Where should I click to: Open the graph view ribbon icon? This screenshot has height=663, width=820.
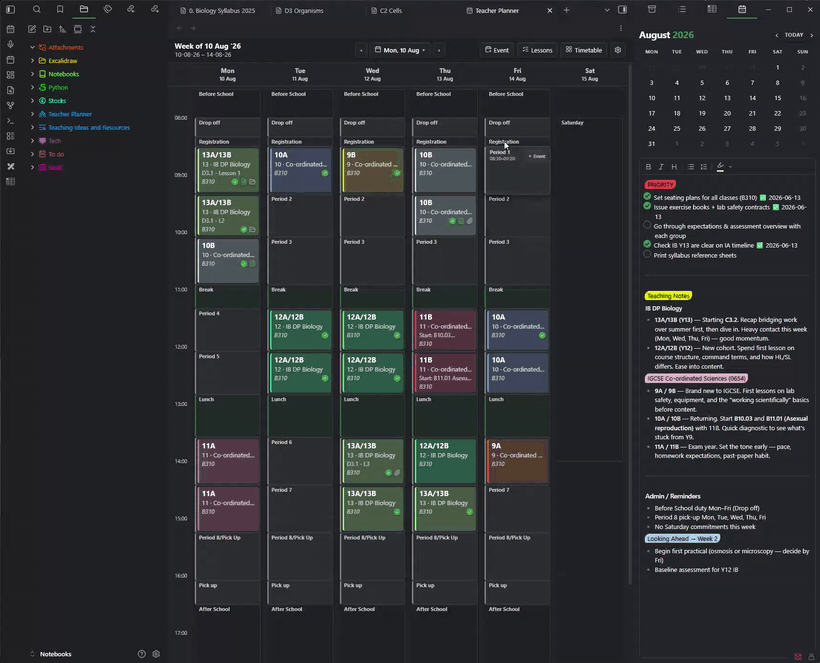[x=10, y=105]
